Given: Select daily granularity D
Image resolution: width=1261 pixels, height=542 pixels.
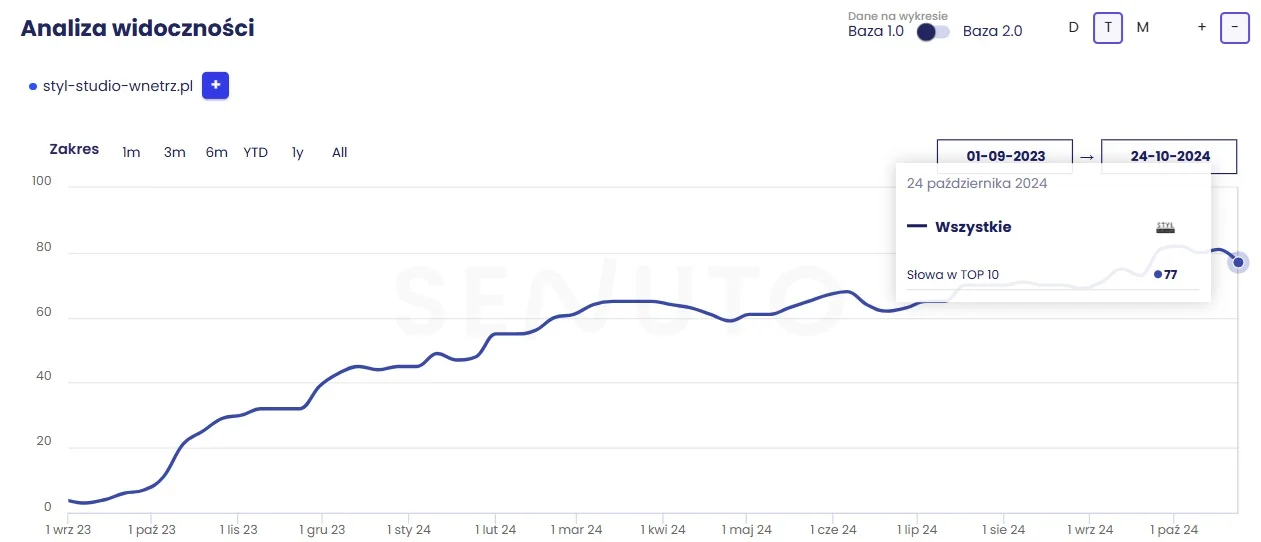Looking at the screenshot, I should [x=1074, y=28].
